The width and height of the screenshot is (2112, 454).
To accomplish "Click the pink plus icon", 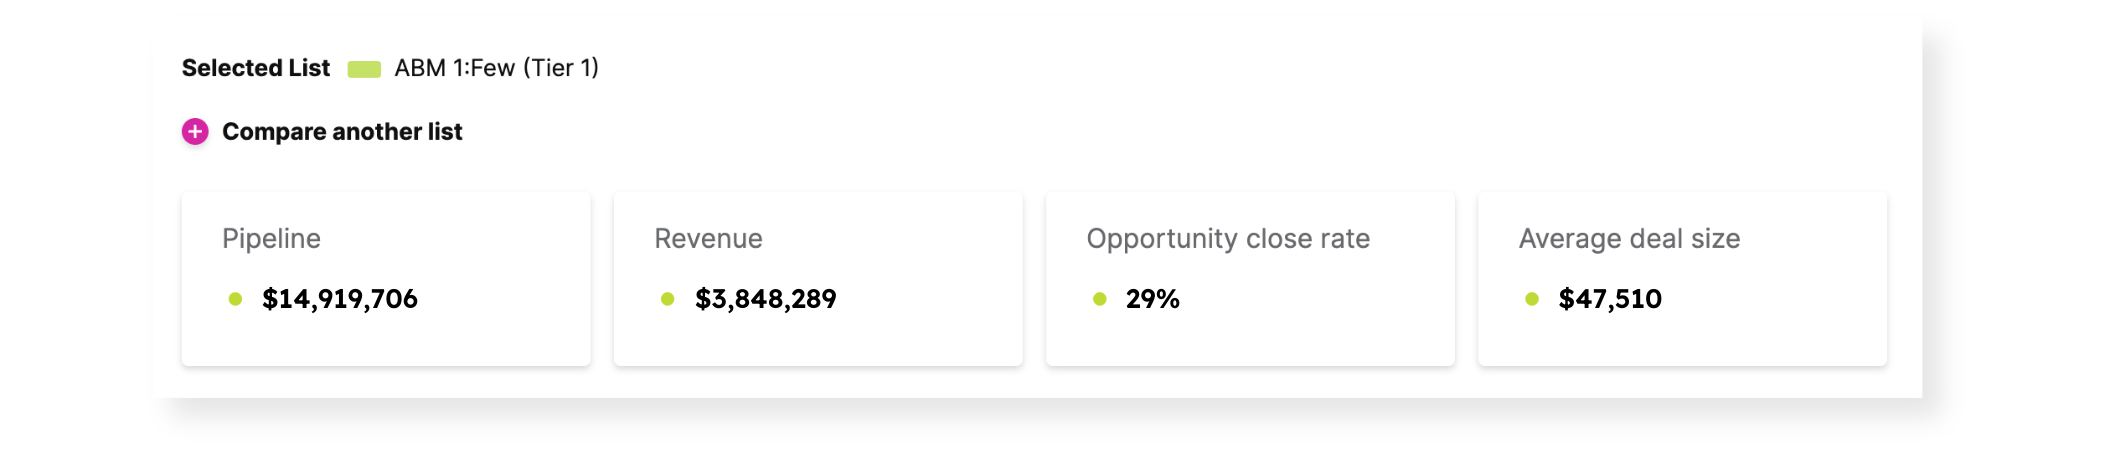I will [195, 132].
